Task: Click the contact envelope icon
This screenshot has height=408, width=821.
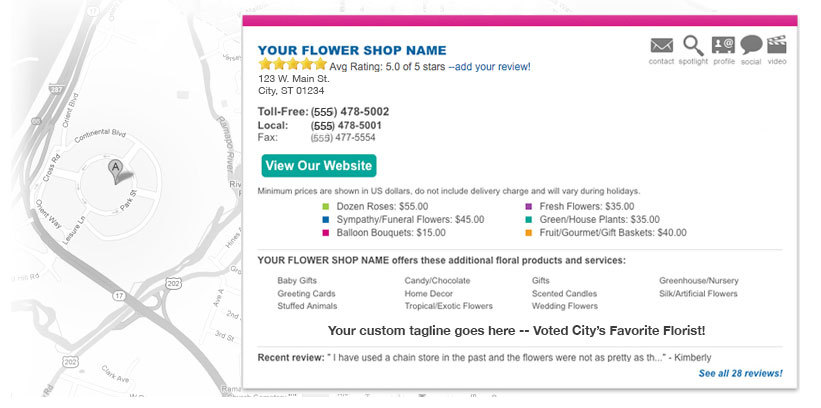Action: coord(661,46)
